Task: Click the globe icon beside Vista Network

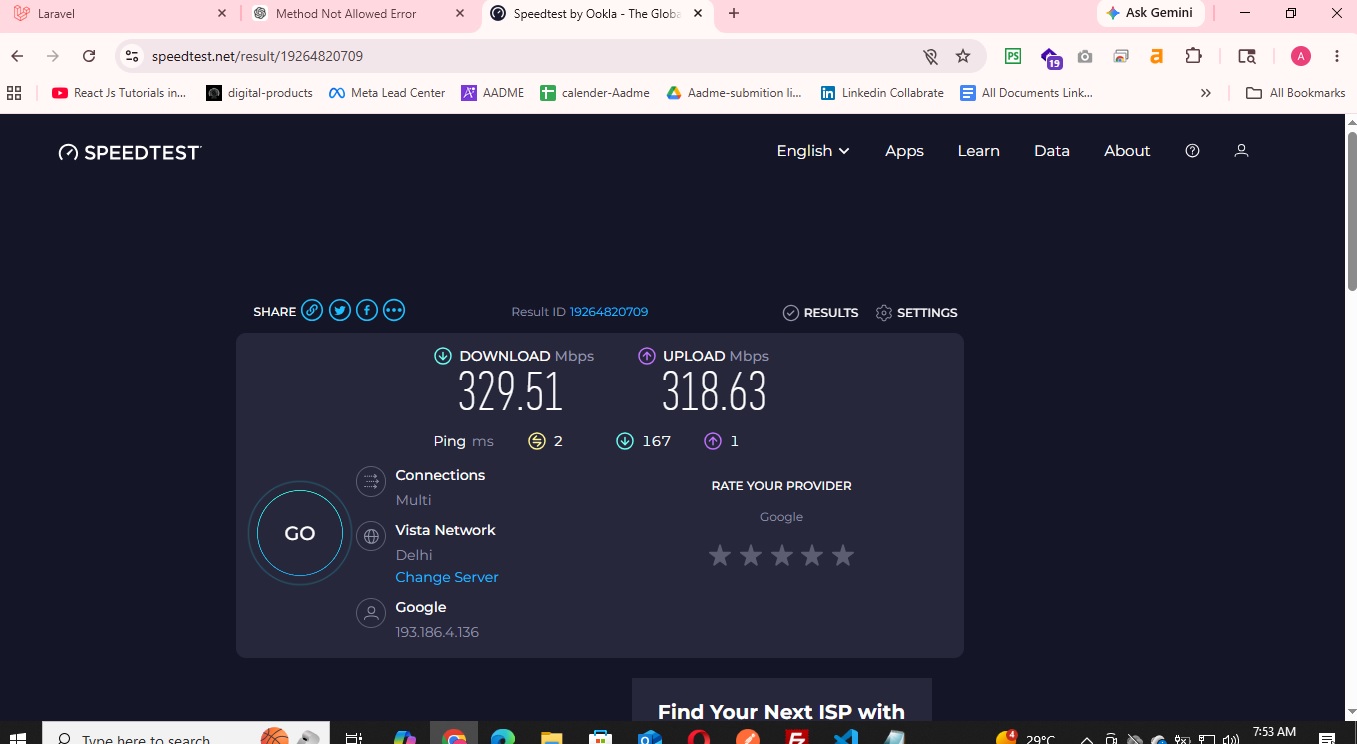Action: (371, 537)
